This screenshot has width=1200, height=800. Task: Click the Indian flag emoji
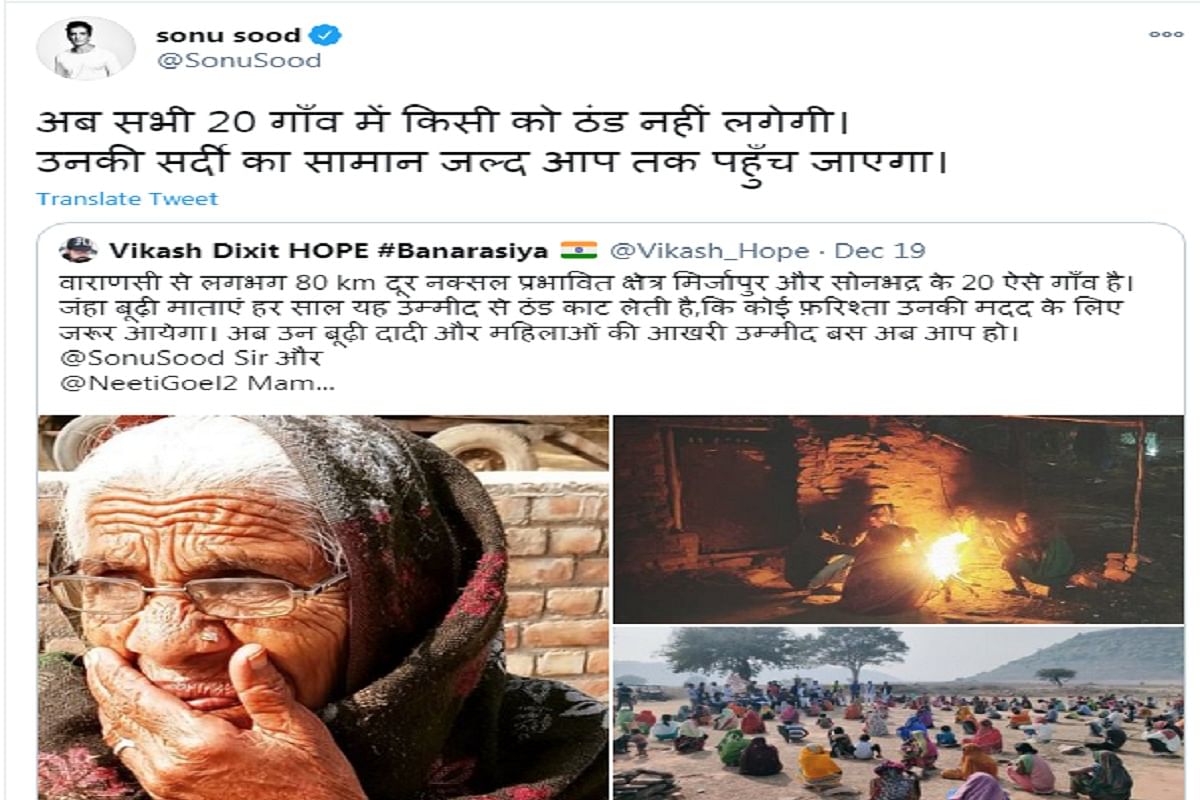click(579, 250)
